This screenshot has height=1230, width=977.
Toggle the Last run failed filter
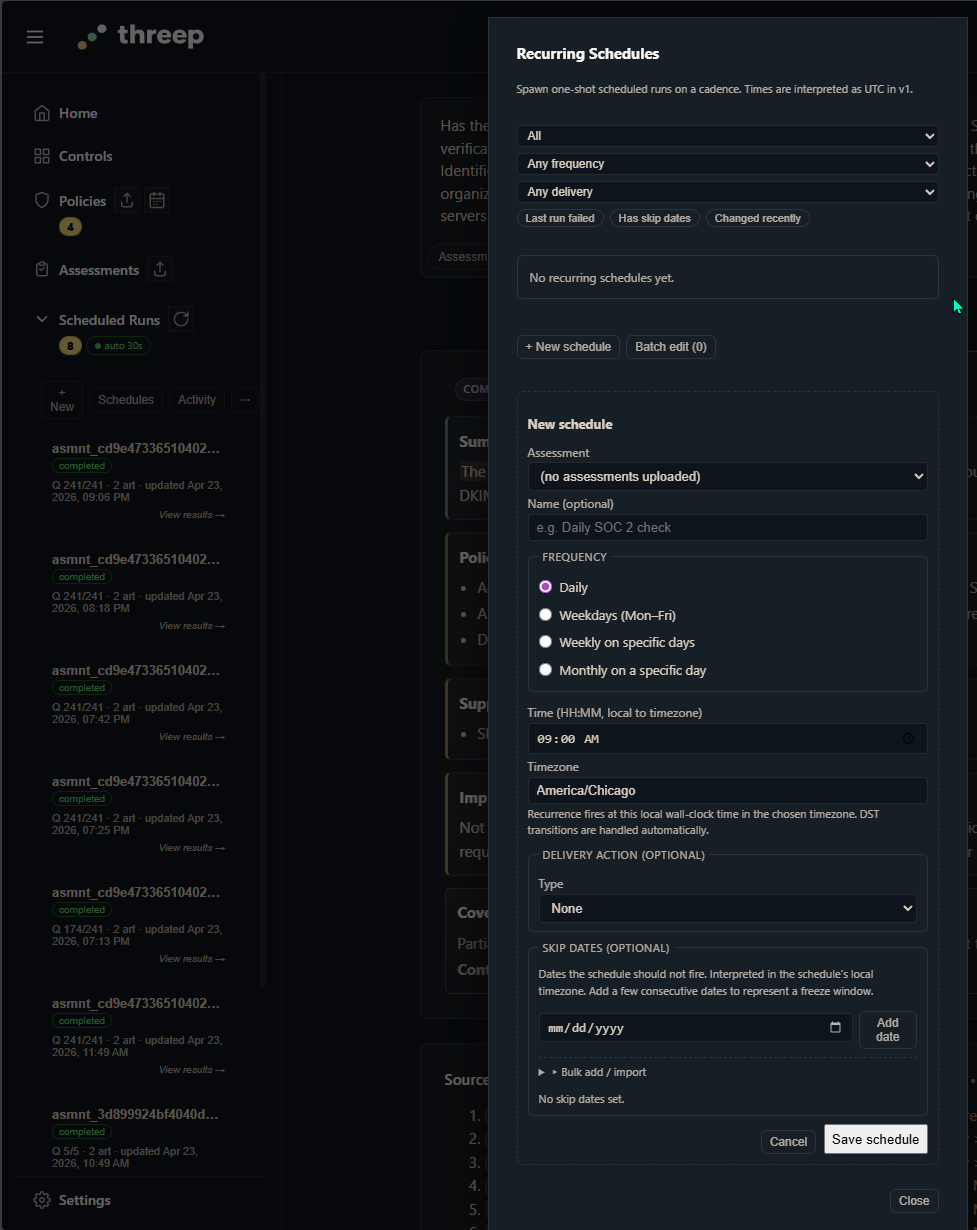tap(560, 218)
